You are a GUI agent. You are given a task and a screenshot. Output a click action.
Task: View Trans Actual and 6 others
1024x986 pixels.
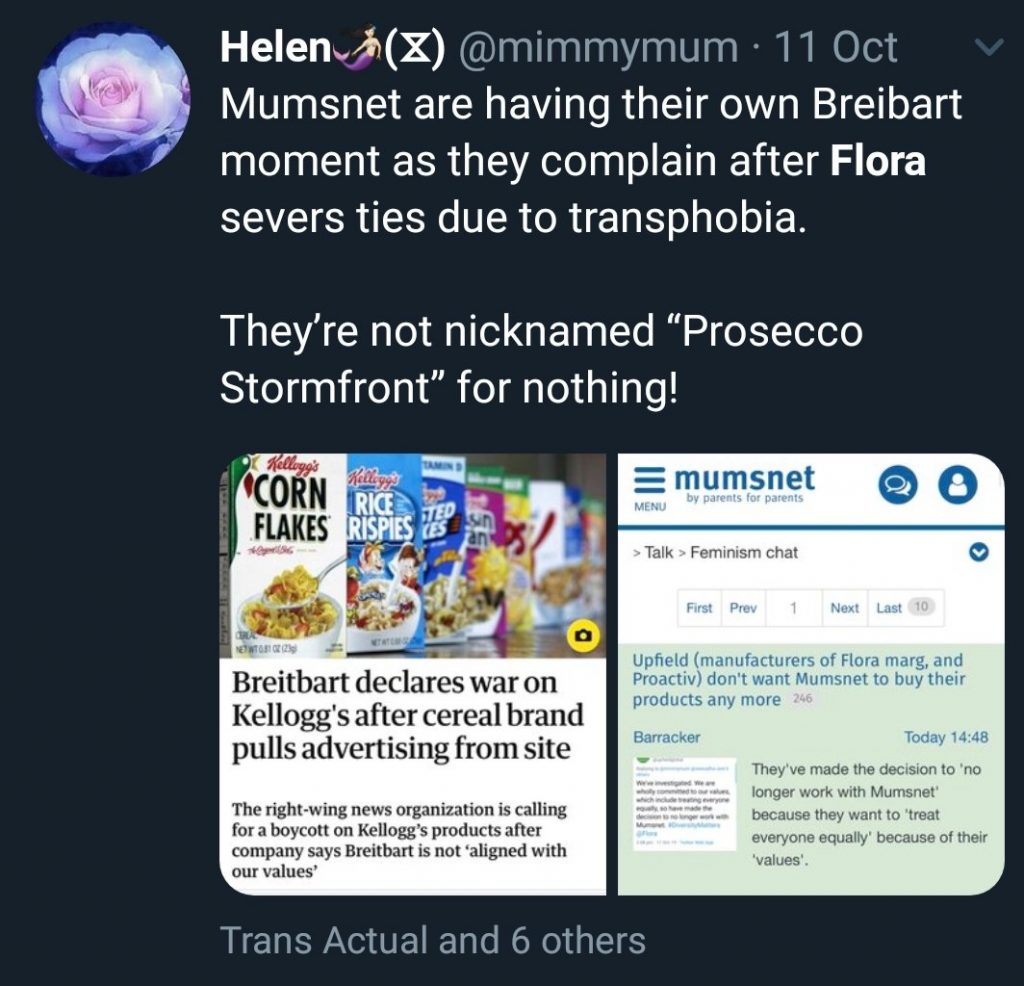tap(432, 940)
